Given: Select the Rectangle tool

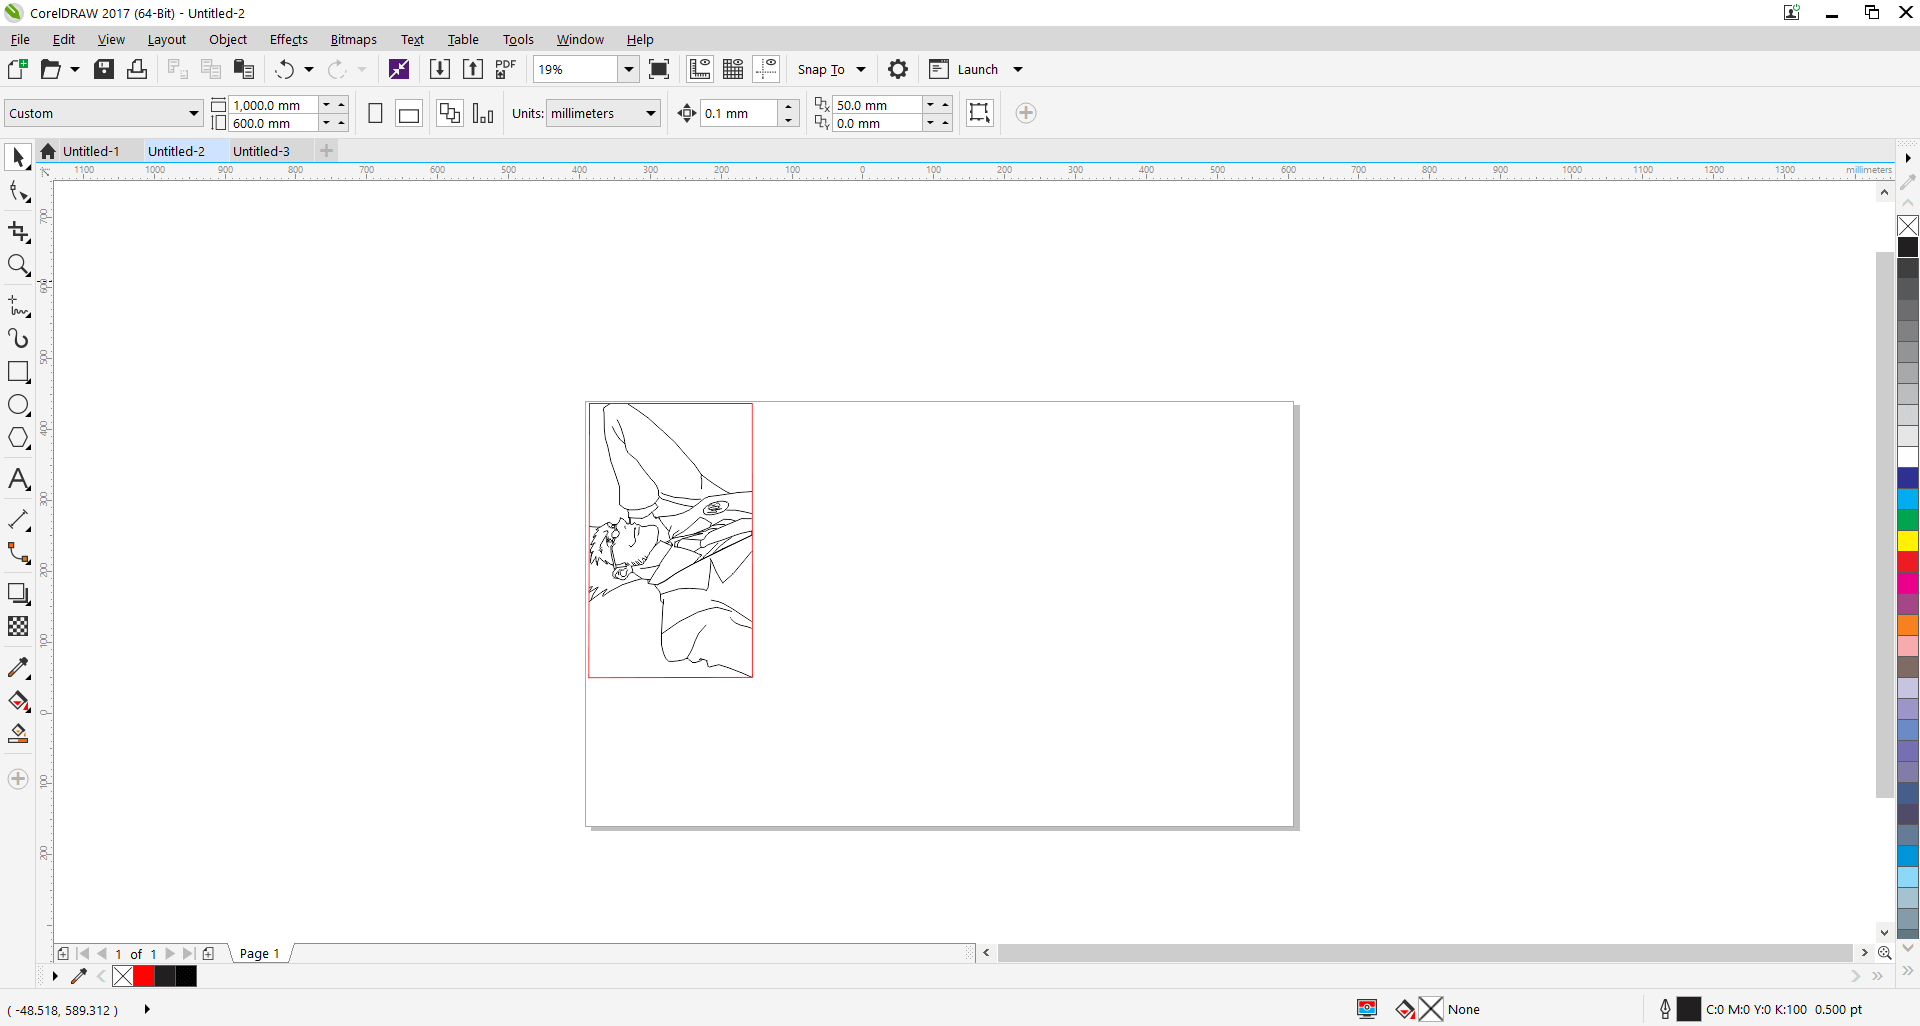Looking at the screenshot, I should point(18,372).
